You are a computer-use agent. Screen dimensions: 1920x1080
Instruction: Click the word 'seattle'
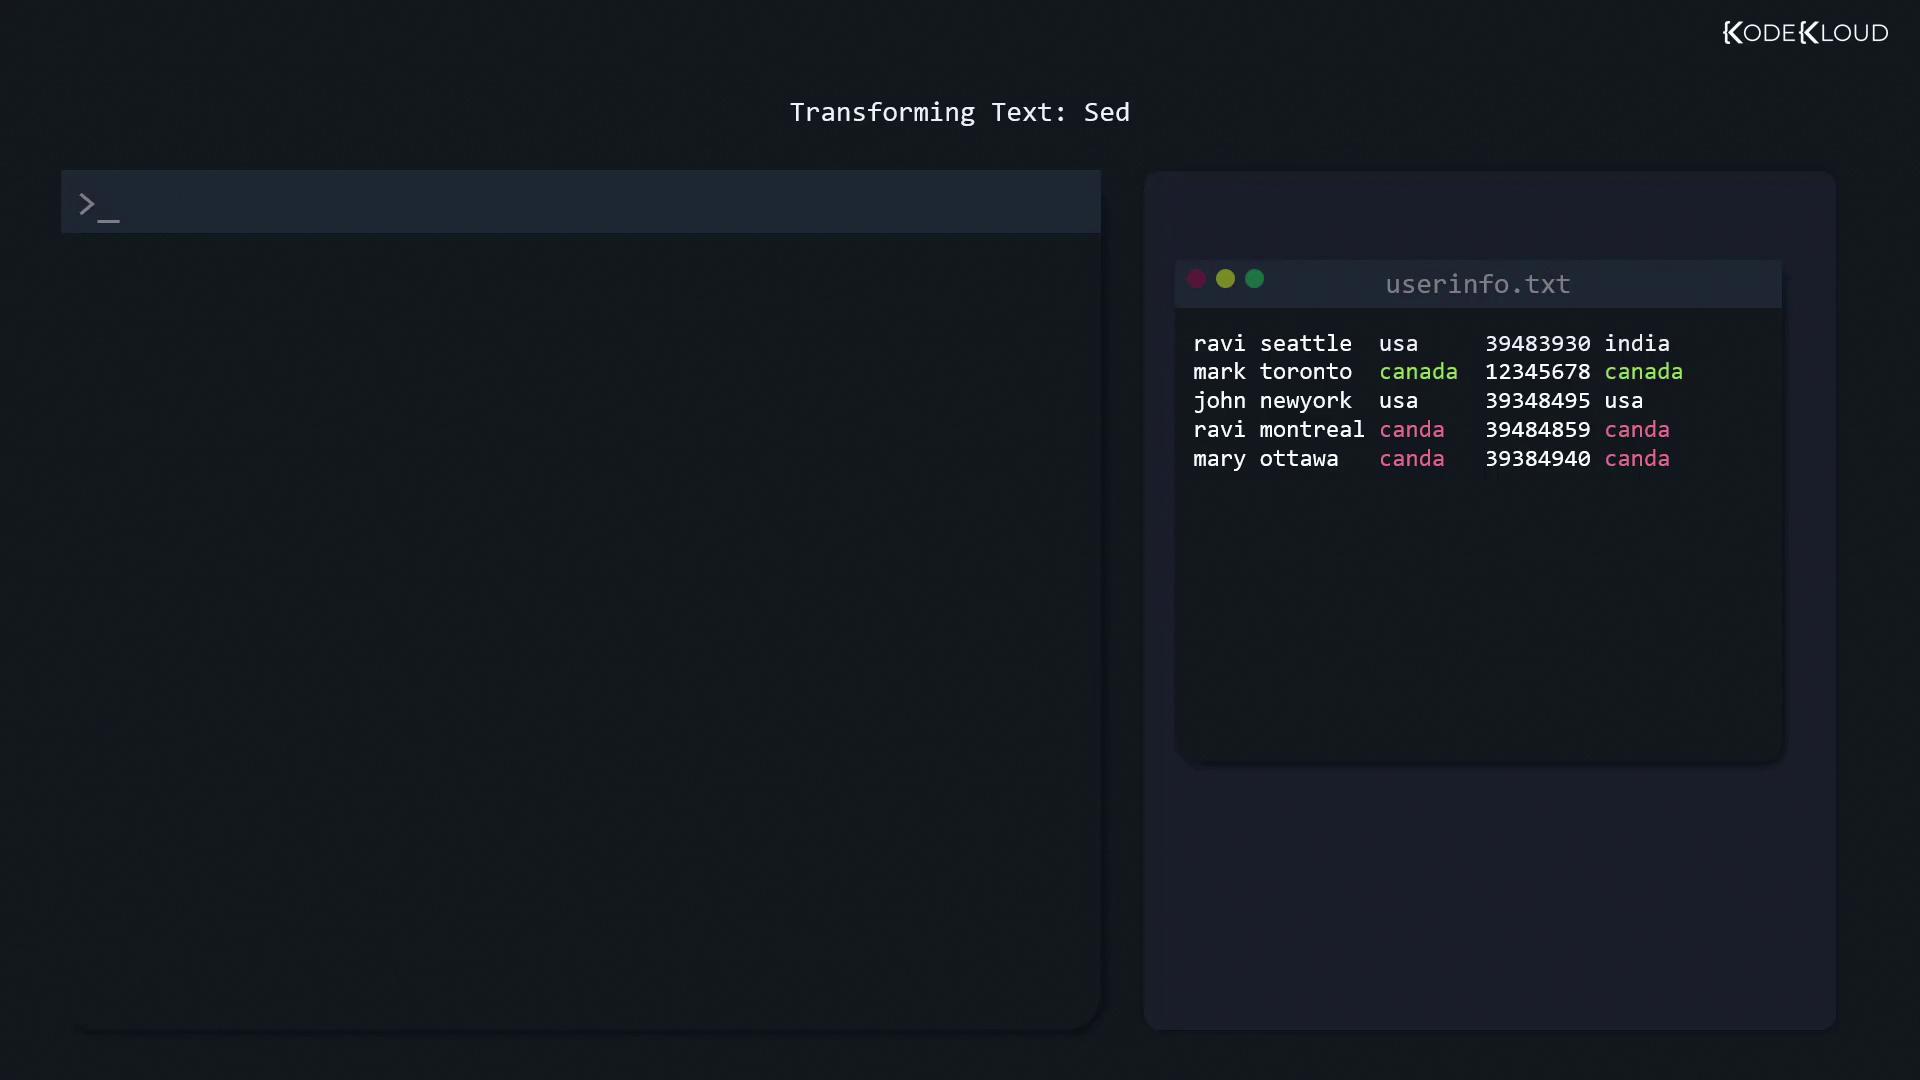[x=1305, y=344]
